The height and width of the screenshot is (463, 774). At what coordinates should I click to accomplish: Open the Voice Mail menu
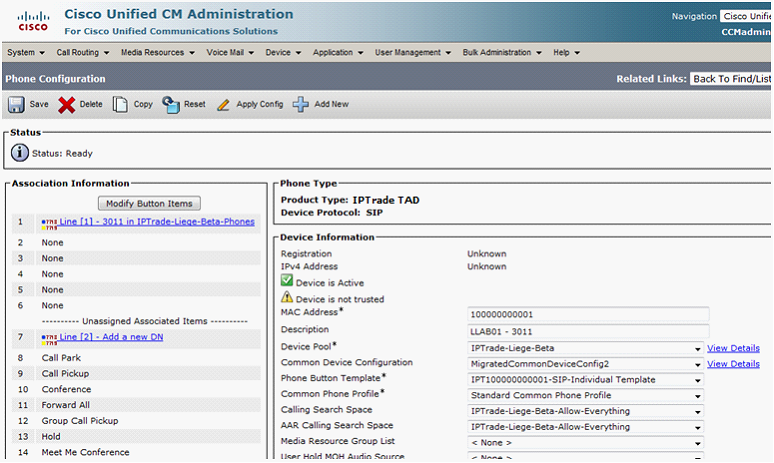(230, 52)
